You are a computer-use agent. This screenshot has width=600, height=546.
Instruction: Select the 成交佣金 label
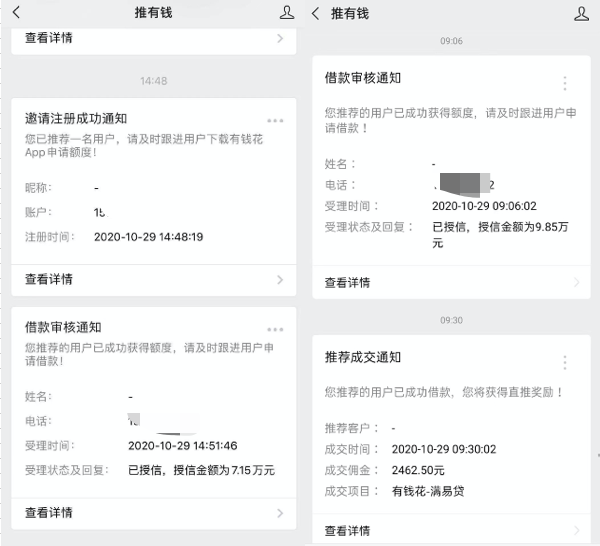pos(351,470)
